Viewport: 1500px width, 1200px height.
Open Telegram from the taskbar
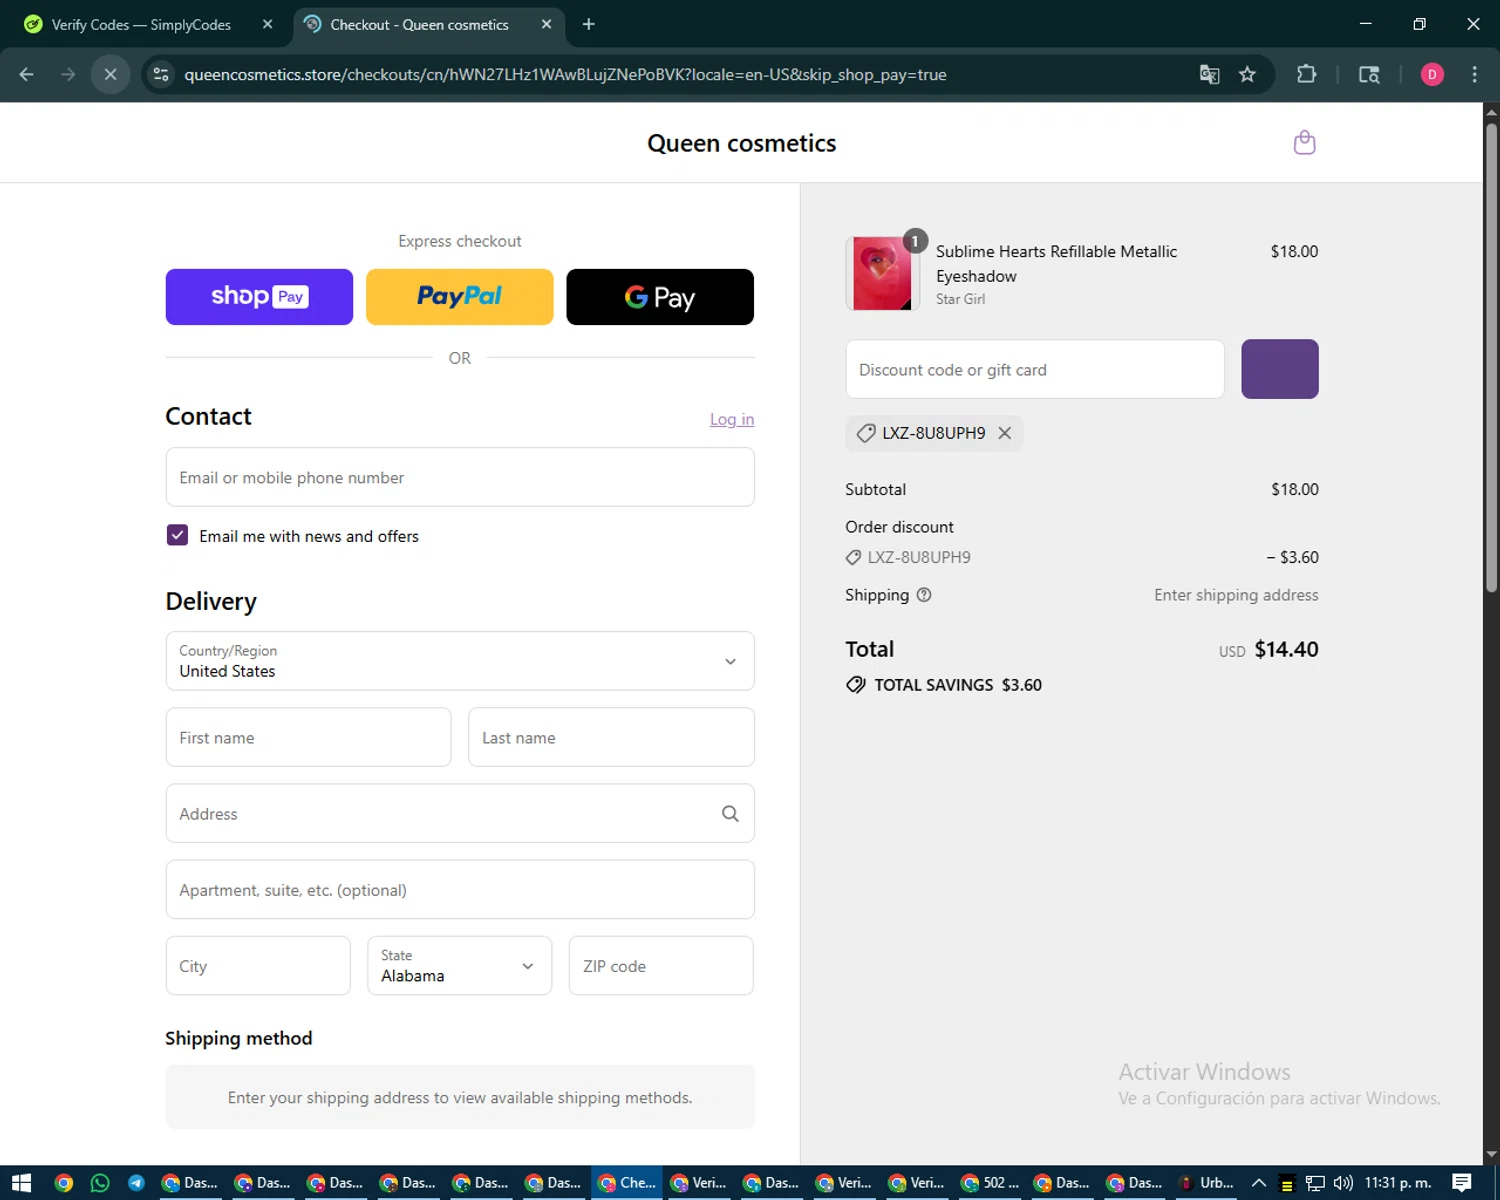tap(136, 1183)
